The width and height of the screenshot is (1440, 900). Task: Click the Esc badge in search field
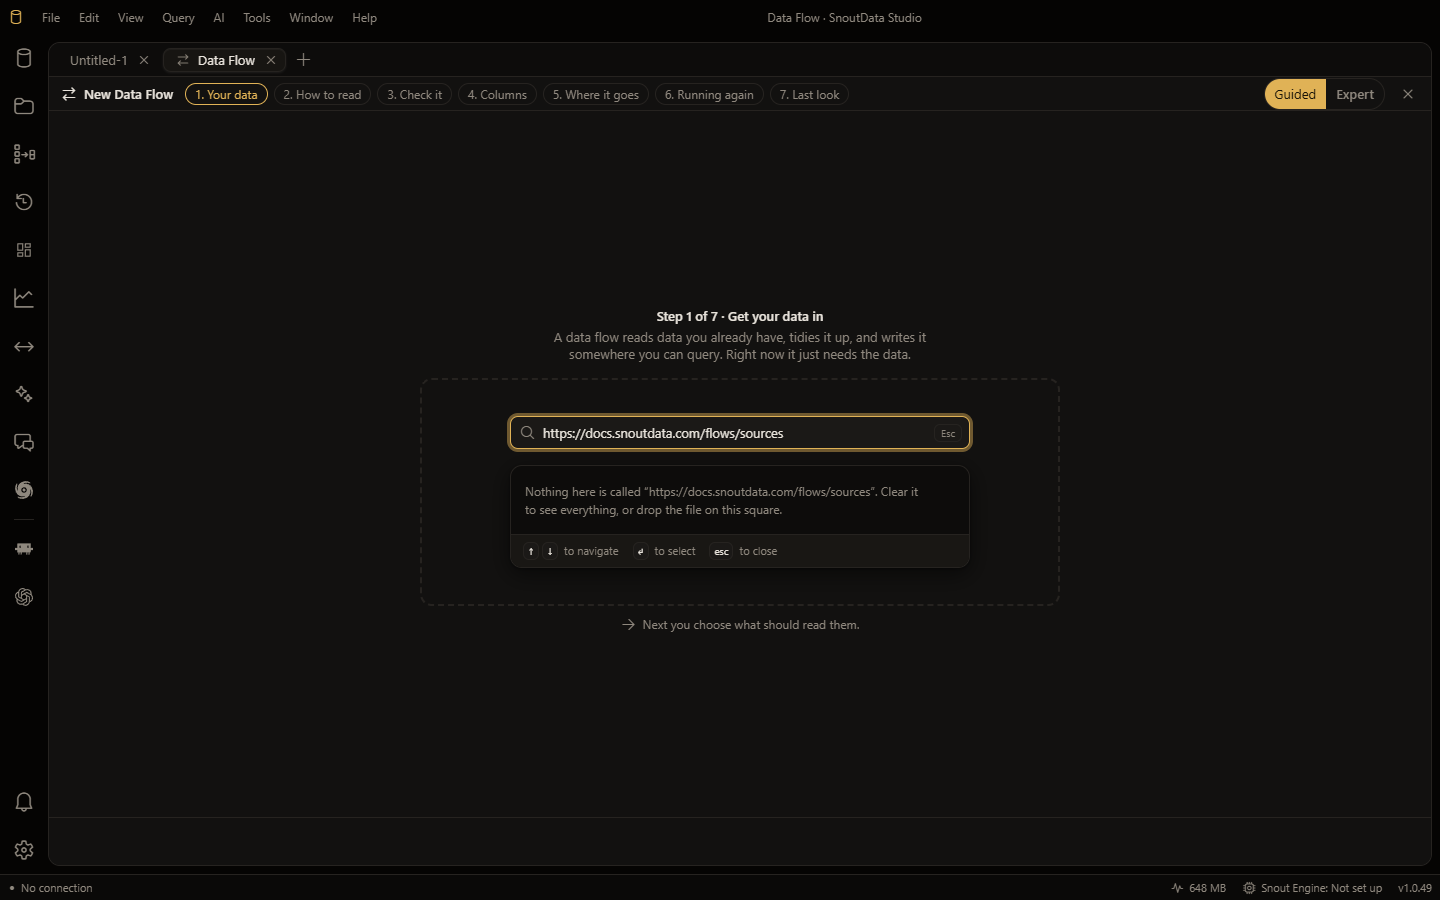[948, 433]
